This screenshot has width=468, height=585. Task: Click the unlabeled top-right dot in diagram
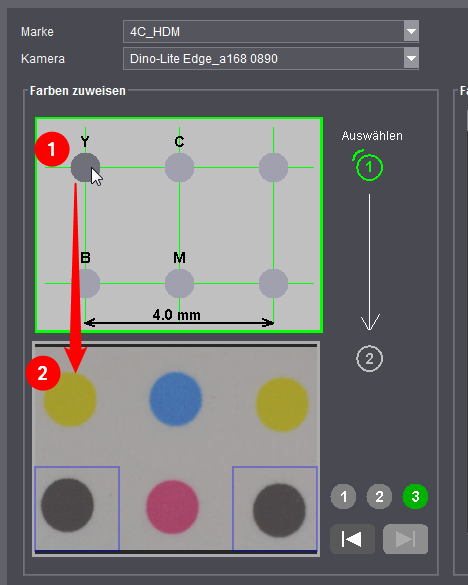274,167
